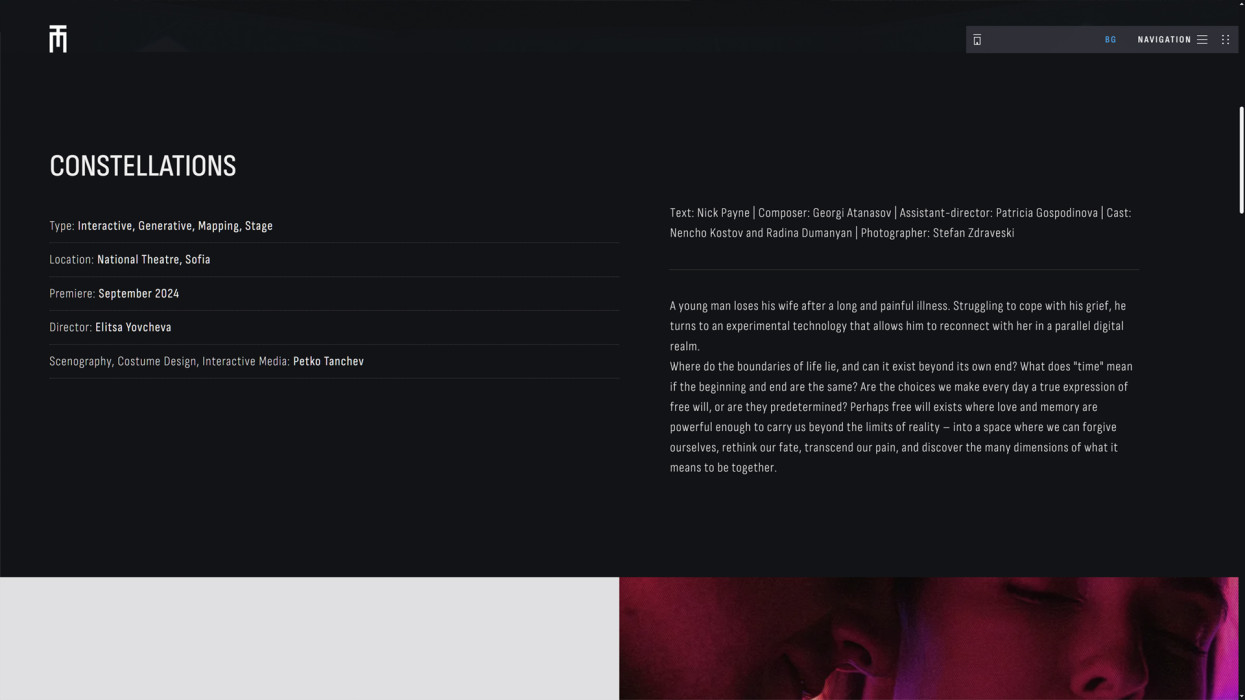Click the bookmark icon in the top bar
Screen dimensions: 1245x700
977,40
